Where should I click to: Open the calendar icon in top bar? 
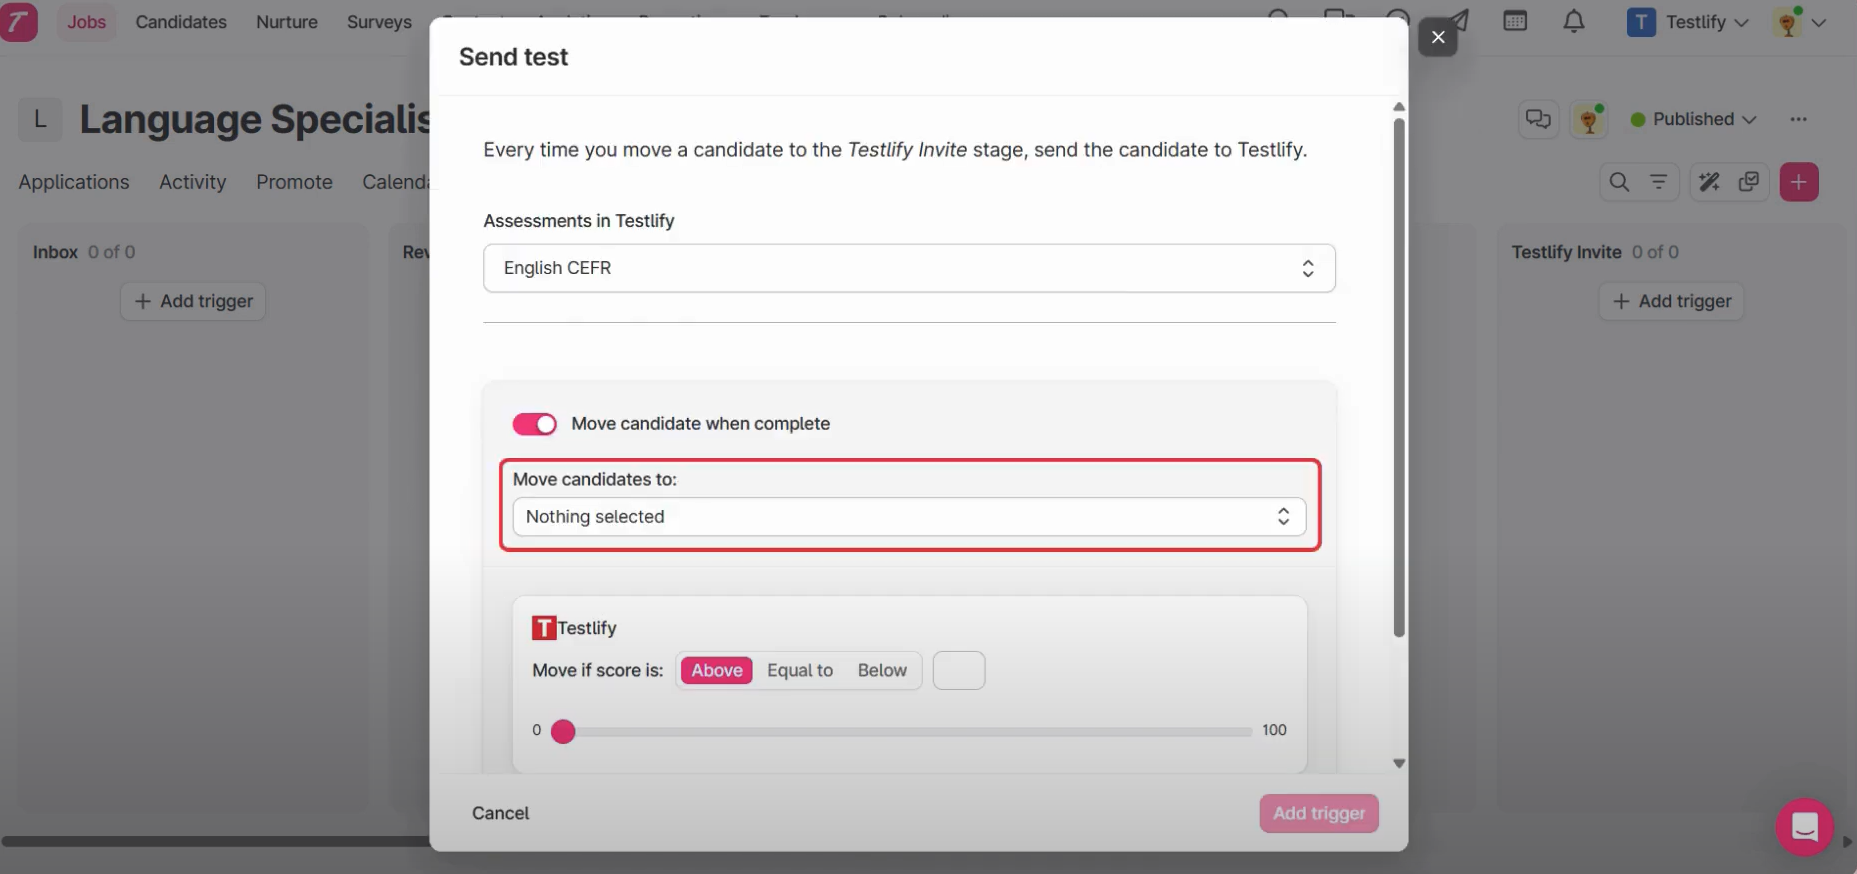click(x=1515, y=21)
